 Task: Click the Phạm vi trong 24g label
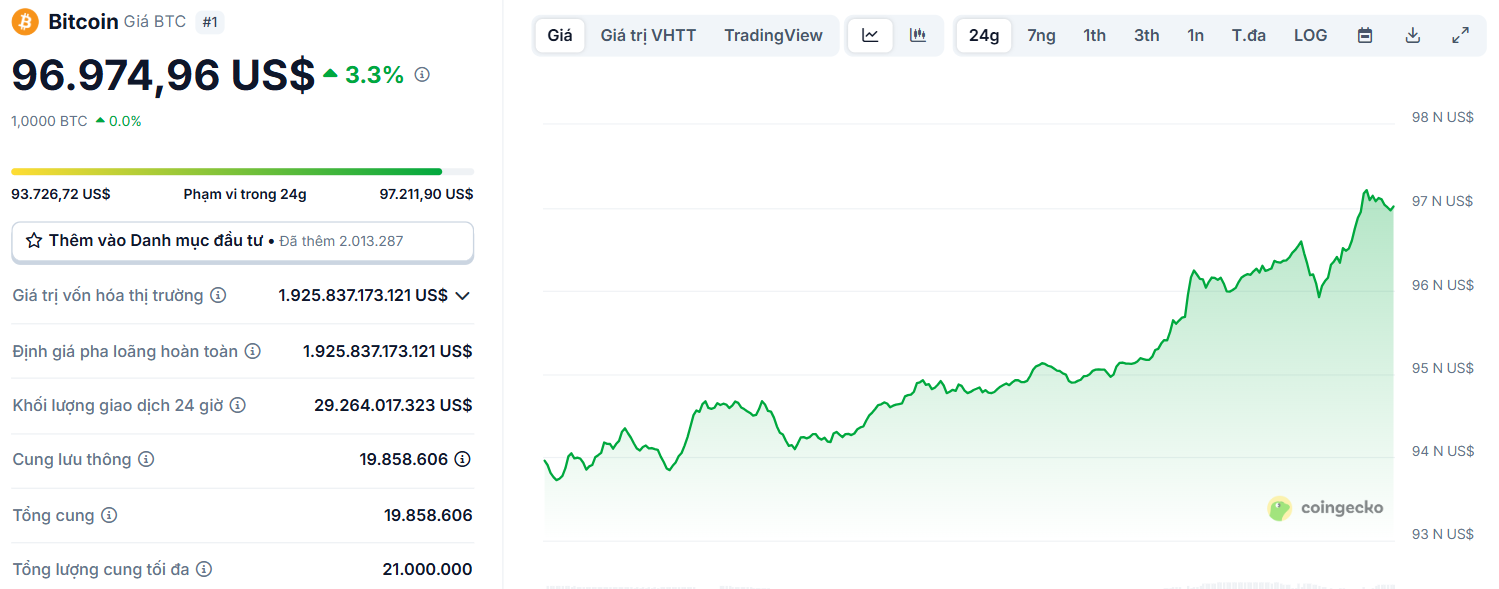[x=245, y=194]
